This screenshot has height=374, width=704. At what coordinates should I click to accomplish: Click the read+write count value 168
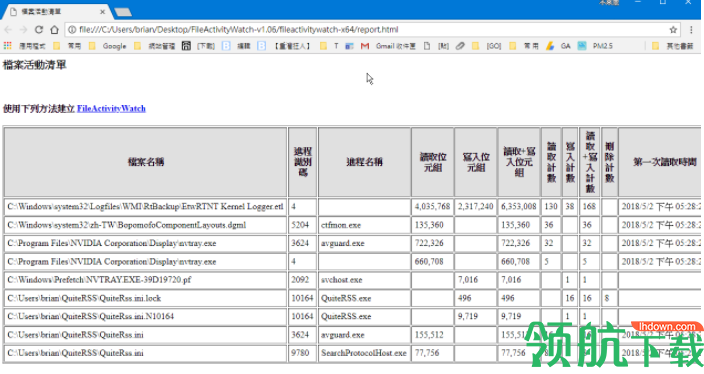[589, 207]
